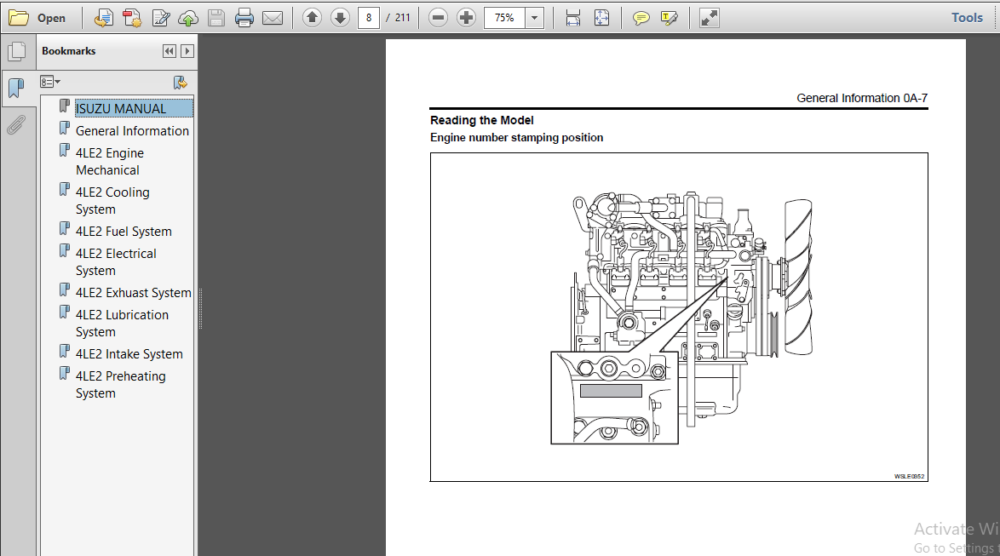The image size is (1000, 556).
Task: Click the General Information 0A-7 page header
Action: click(862, 98)
